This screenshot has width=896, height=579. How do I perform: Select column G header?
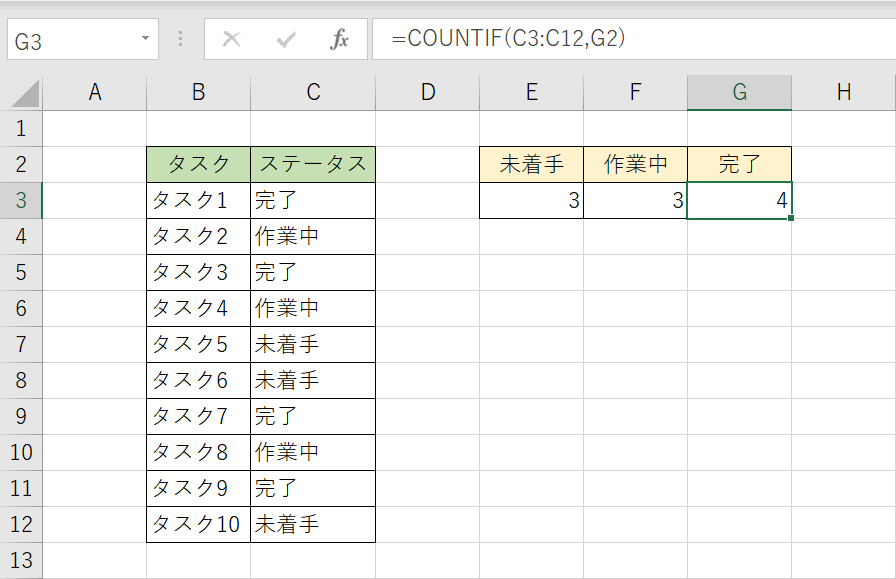[x=740, y=93]
